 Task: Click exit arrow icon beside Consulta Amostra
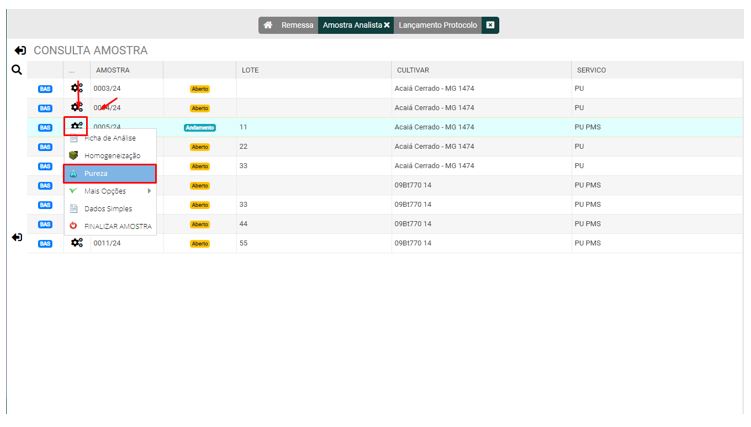tap(20, 50)
